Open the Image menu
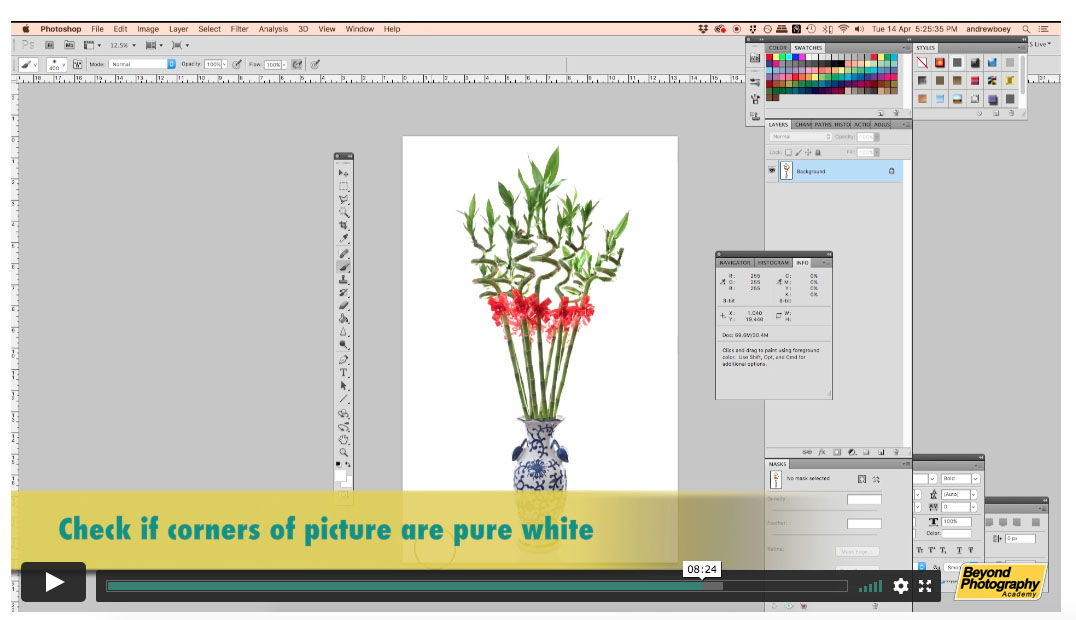 click(148, 29)
